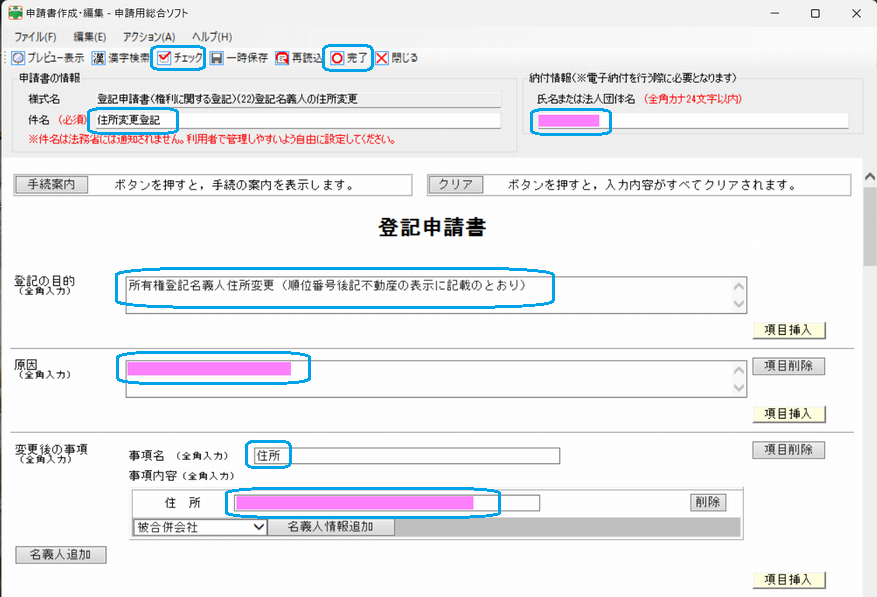Viewport: 877px width, 597px height.
Task: Click the プレビュー表示 toolbar icon
Action: (x=17, y=58)
